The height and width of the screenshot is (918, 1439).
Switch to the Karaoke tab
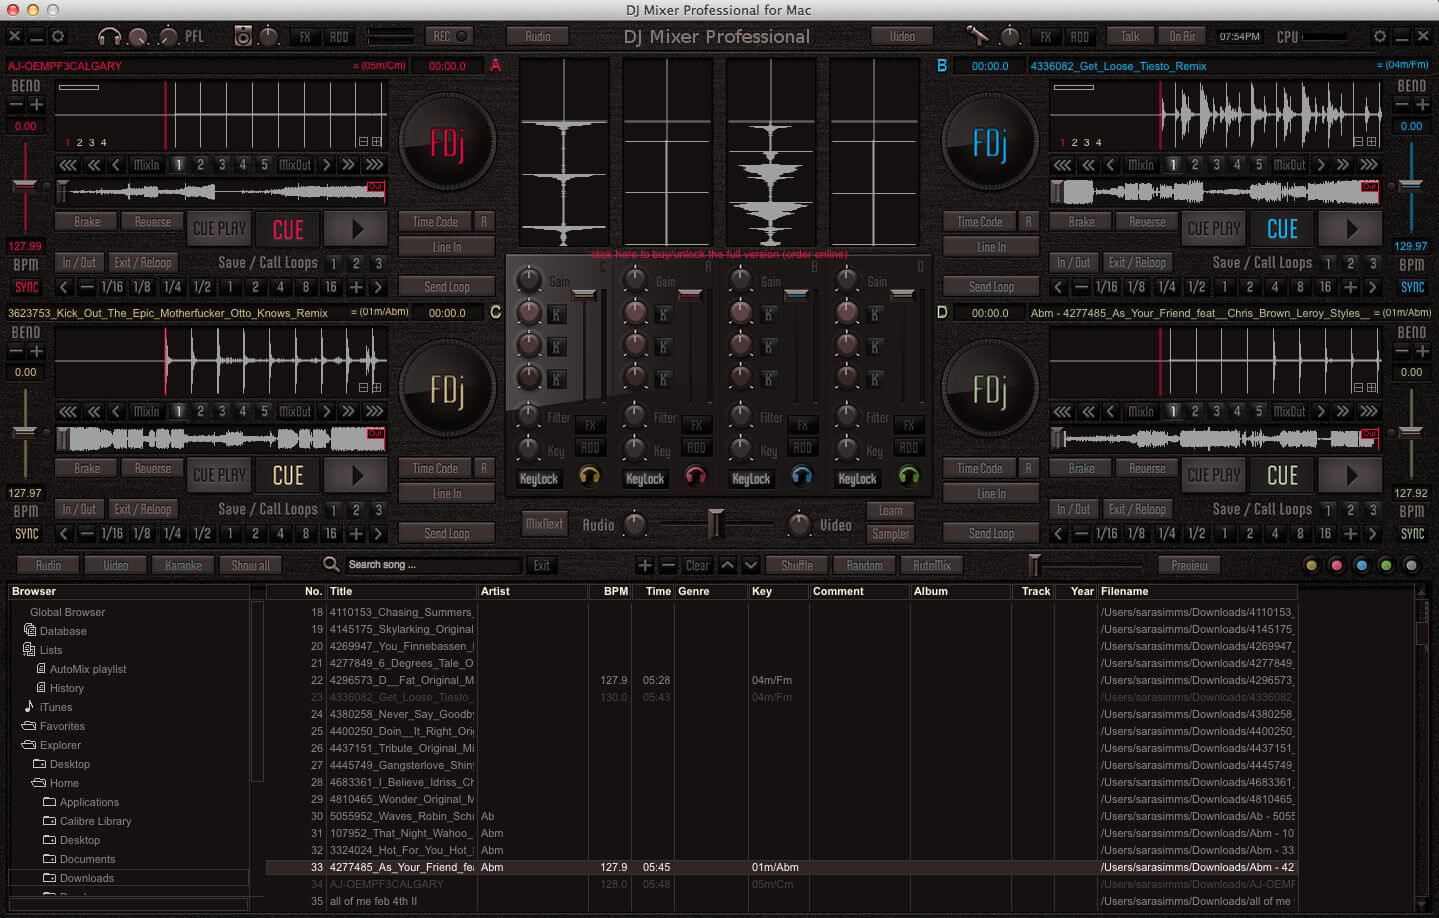point(183,565)
